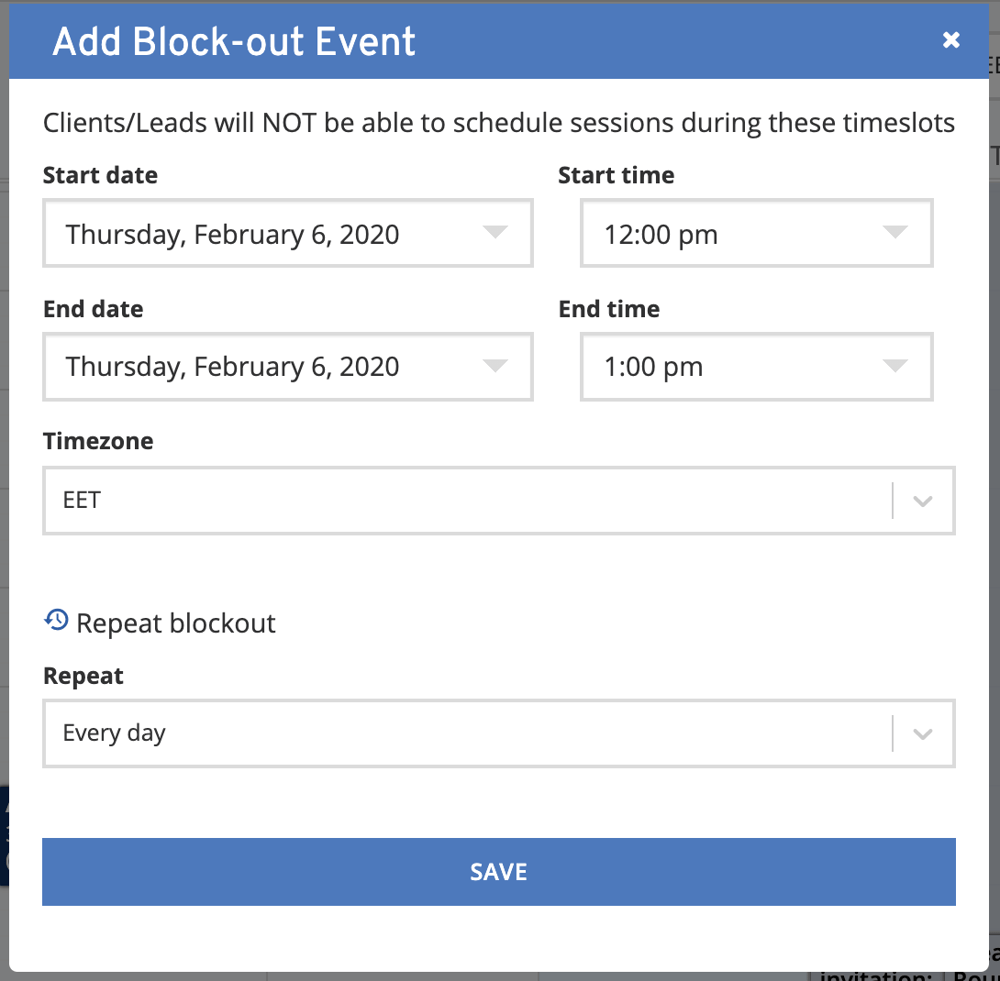Click the Start time dropdown arrow
This screenshot has height=981, width=1000.
point(894,233)
